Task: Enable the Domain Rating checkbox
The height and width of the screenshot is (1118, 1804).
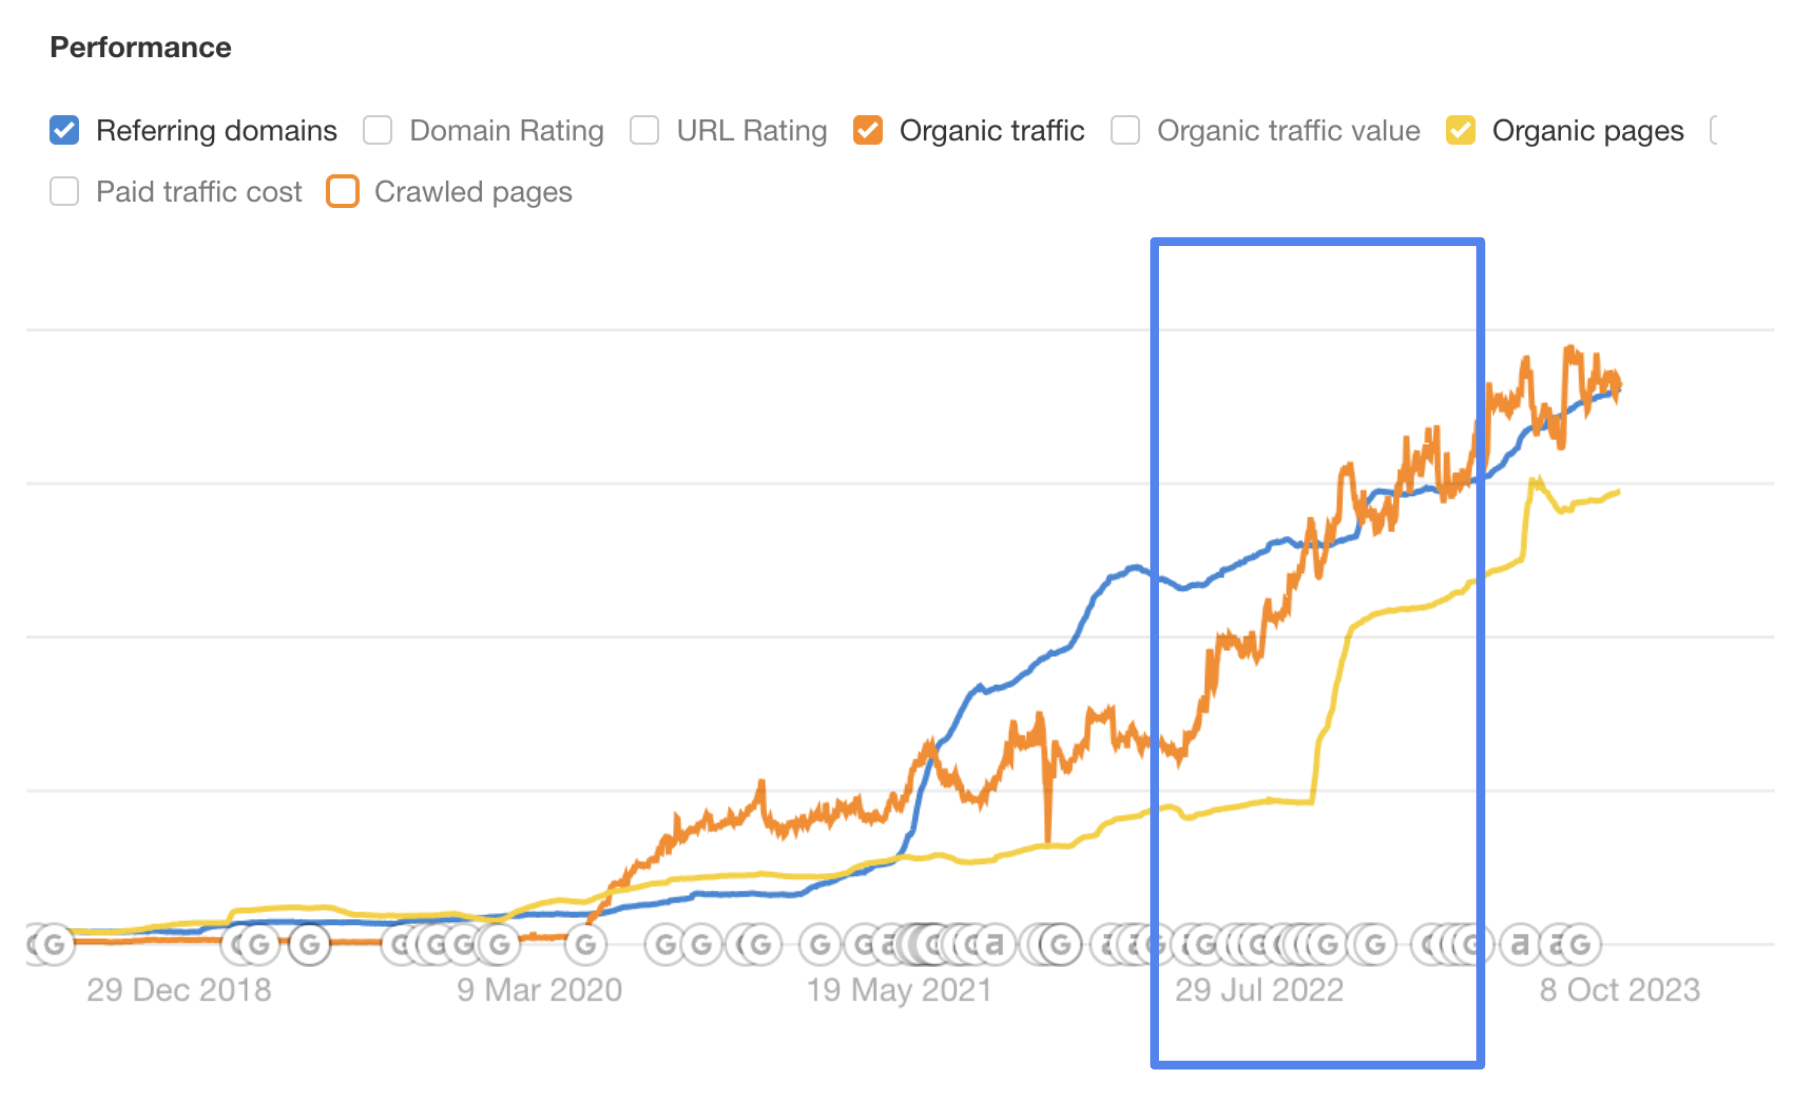Action: 377,130
